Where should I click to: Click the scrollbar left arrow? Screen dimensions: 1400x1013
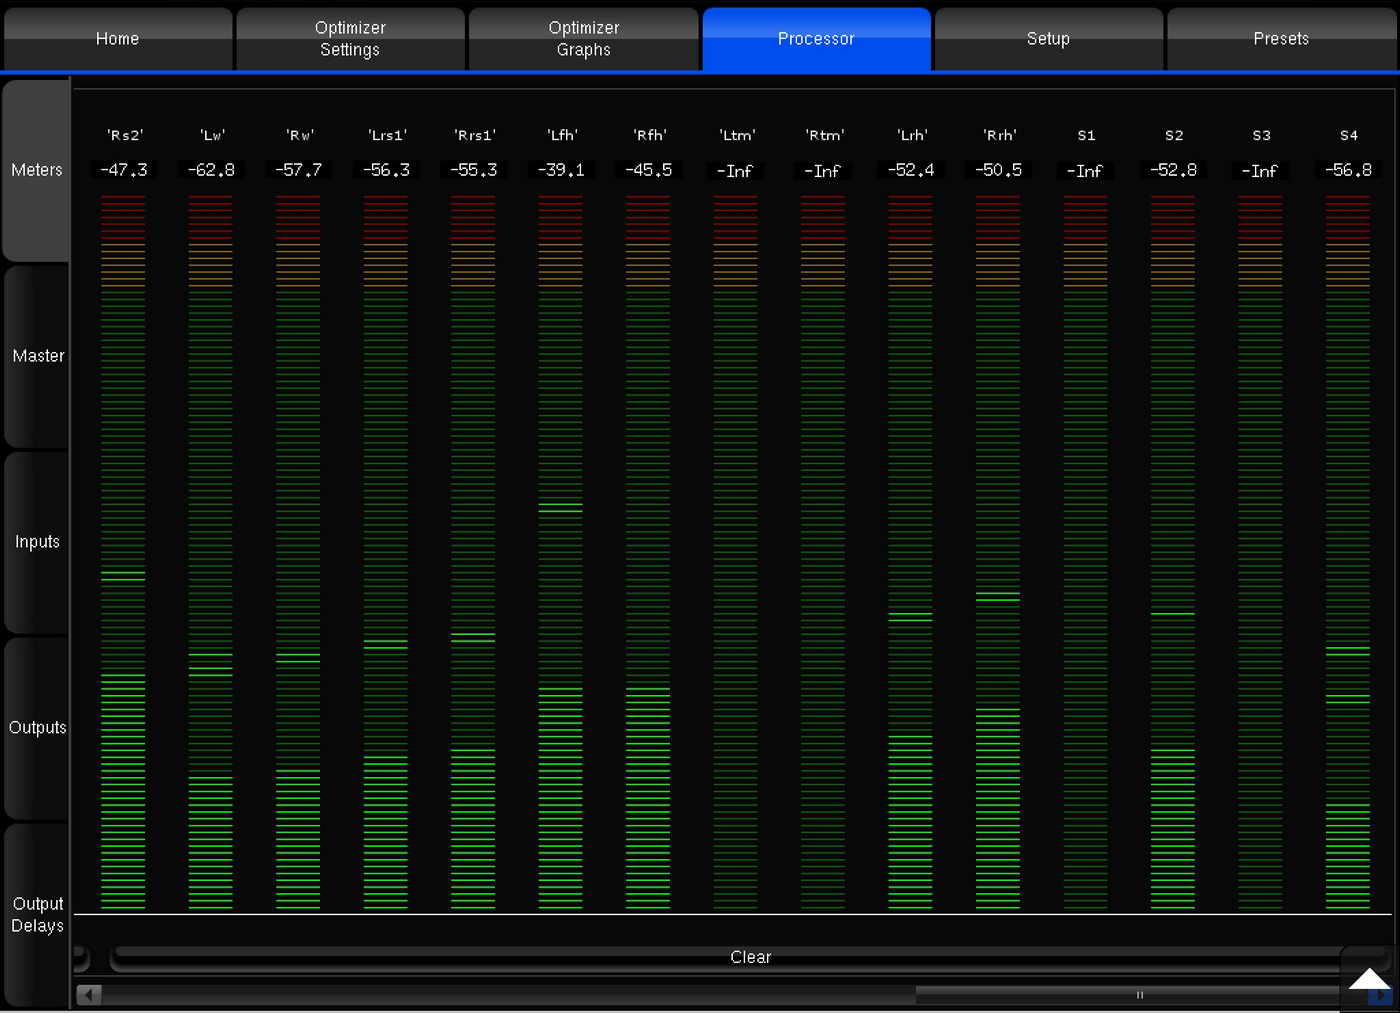89,995
